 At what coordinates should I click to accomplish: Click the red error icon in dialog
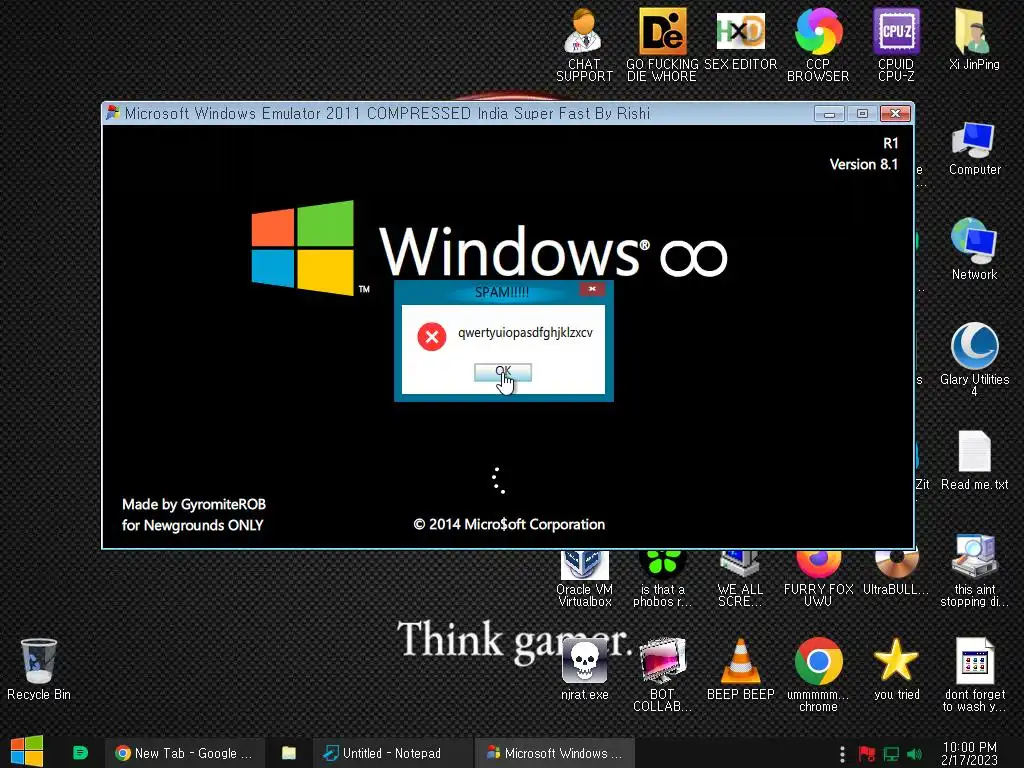click(432, 336)
